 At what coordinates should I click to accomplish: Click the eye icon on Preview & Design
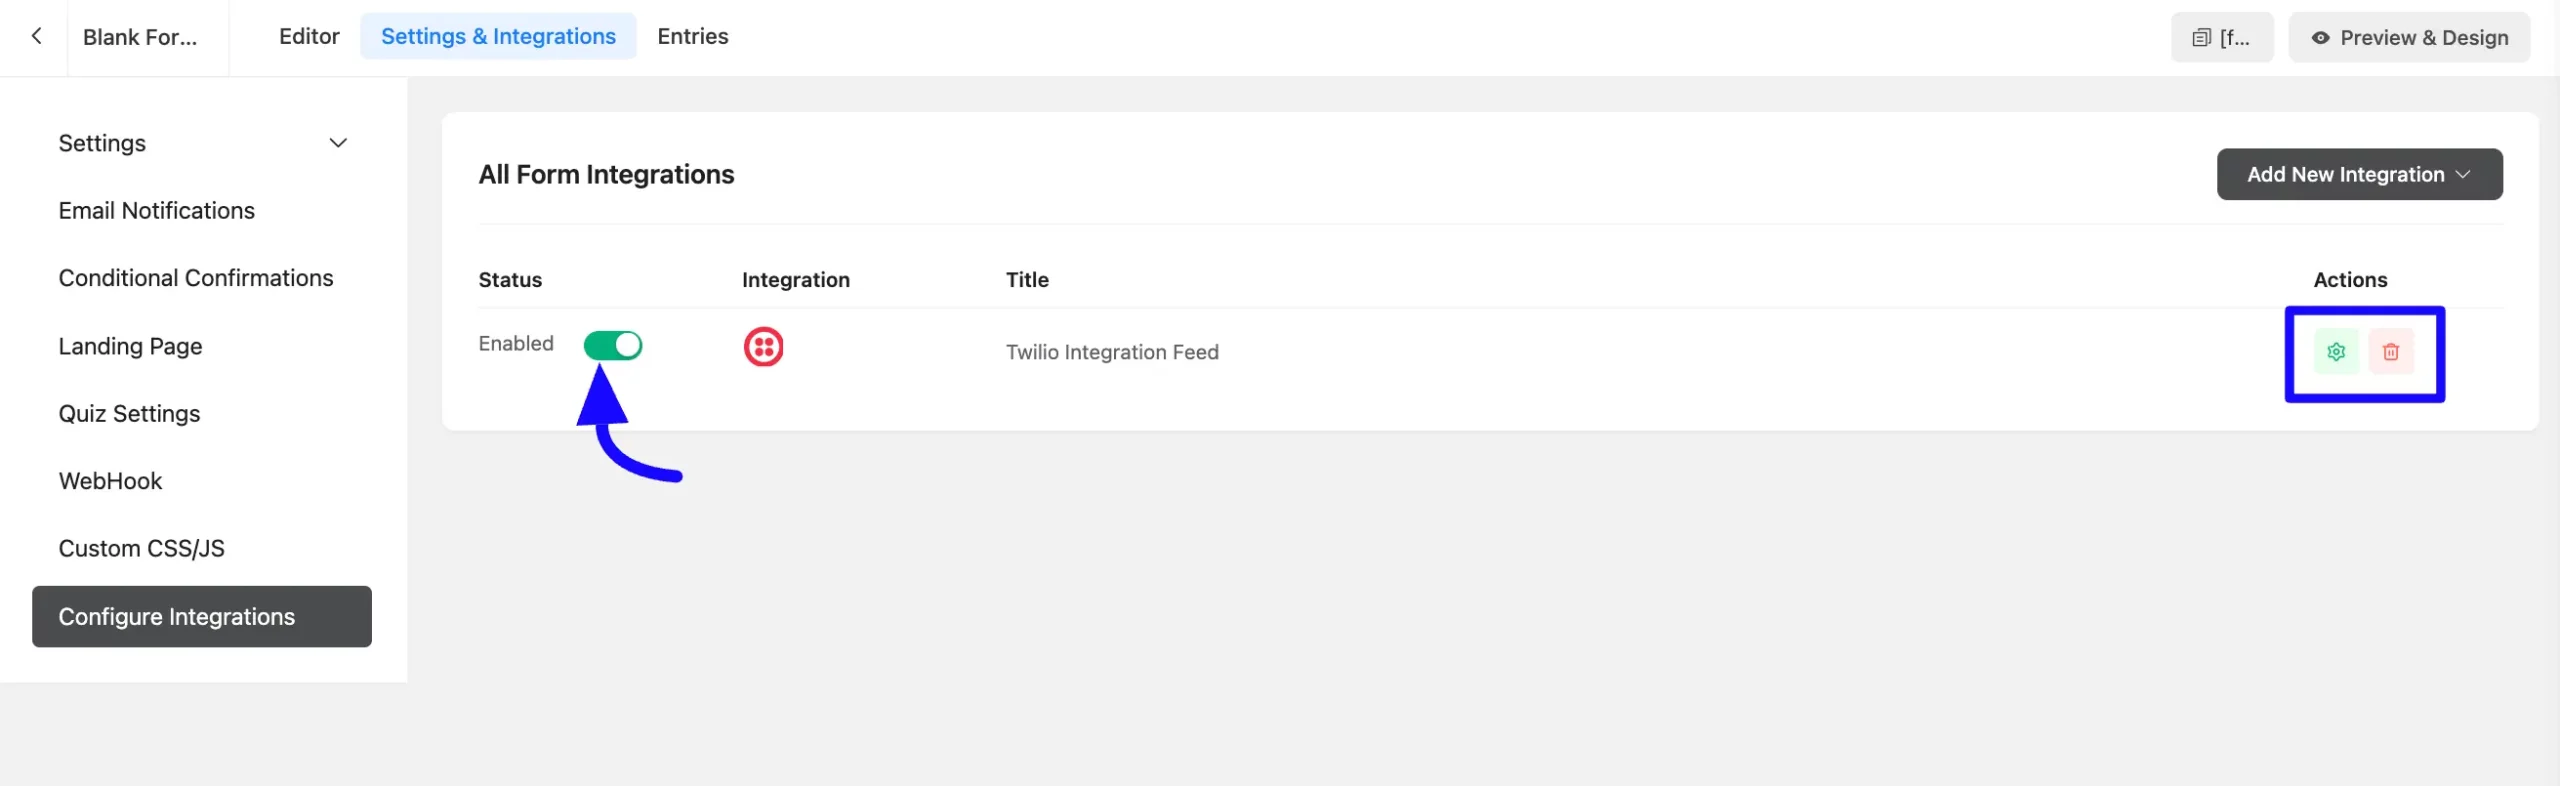pos(2320,37)
